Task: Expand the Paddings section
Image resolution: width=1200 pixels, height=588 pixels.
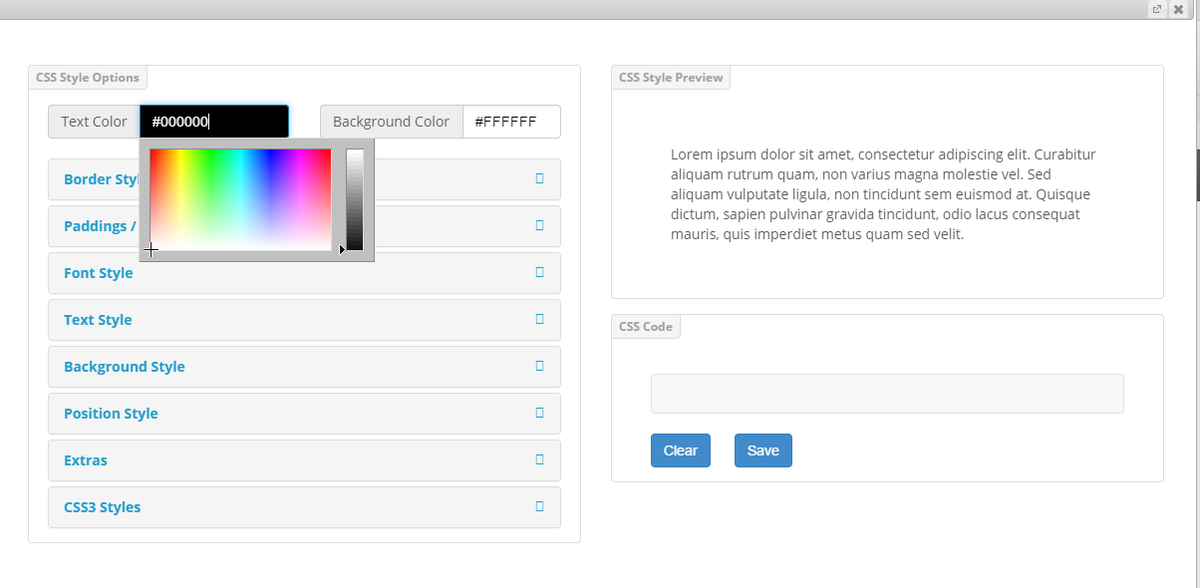Action: [x=304, y=226]
